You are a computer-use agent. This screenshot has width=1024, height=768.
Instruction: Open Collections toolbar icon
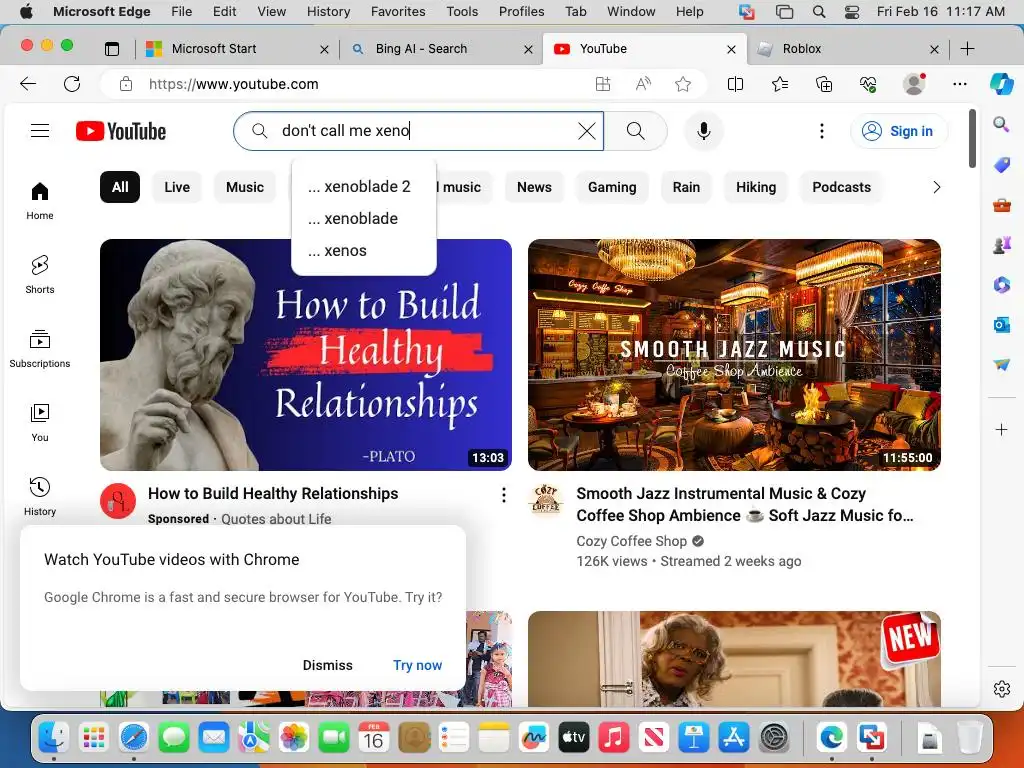point(824,84)
